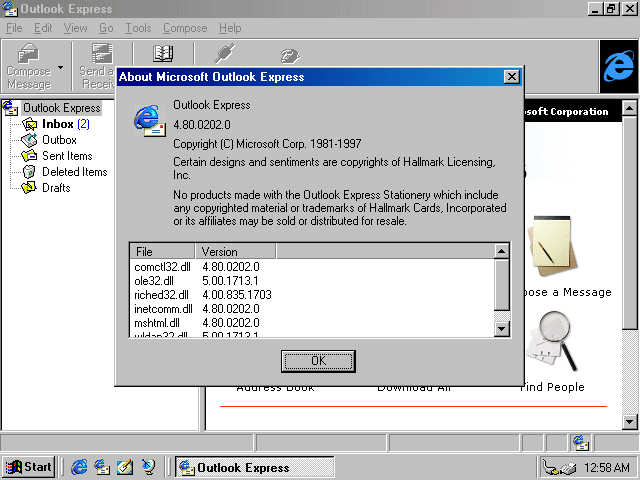Image resolution: width=640 pixels, height=480 pixels.
Task: Open the Address Book toolbar icon
Action: (x=163, y=55)
